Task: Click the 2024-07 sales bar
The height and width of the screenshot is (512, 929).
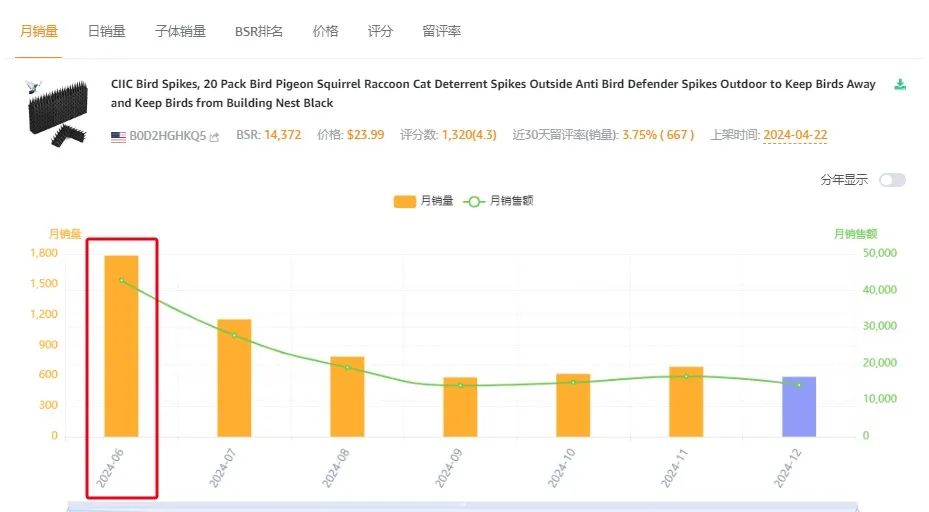Action: tap(234, 378)
